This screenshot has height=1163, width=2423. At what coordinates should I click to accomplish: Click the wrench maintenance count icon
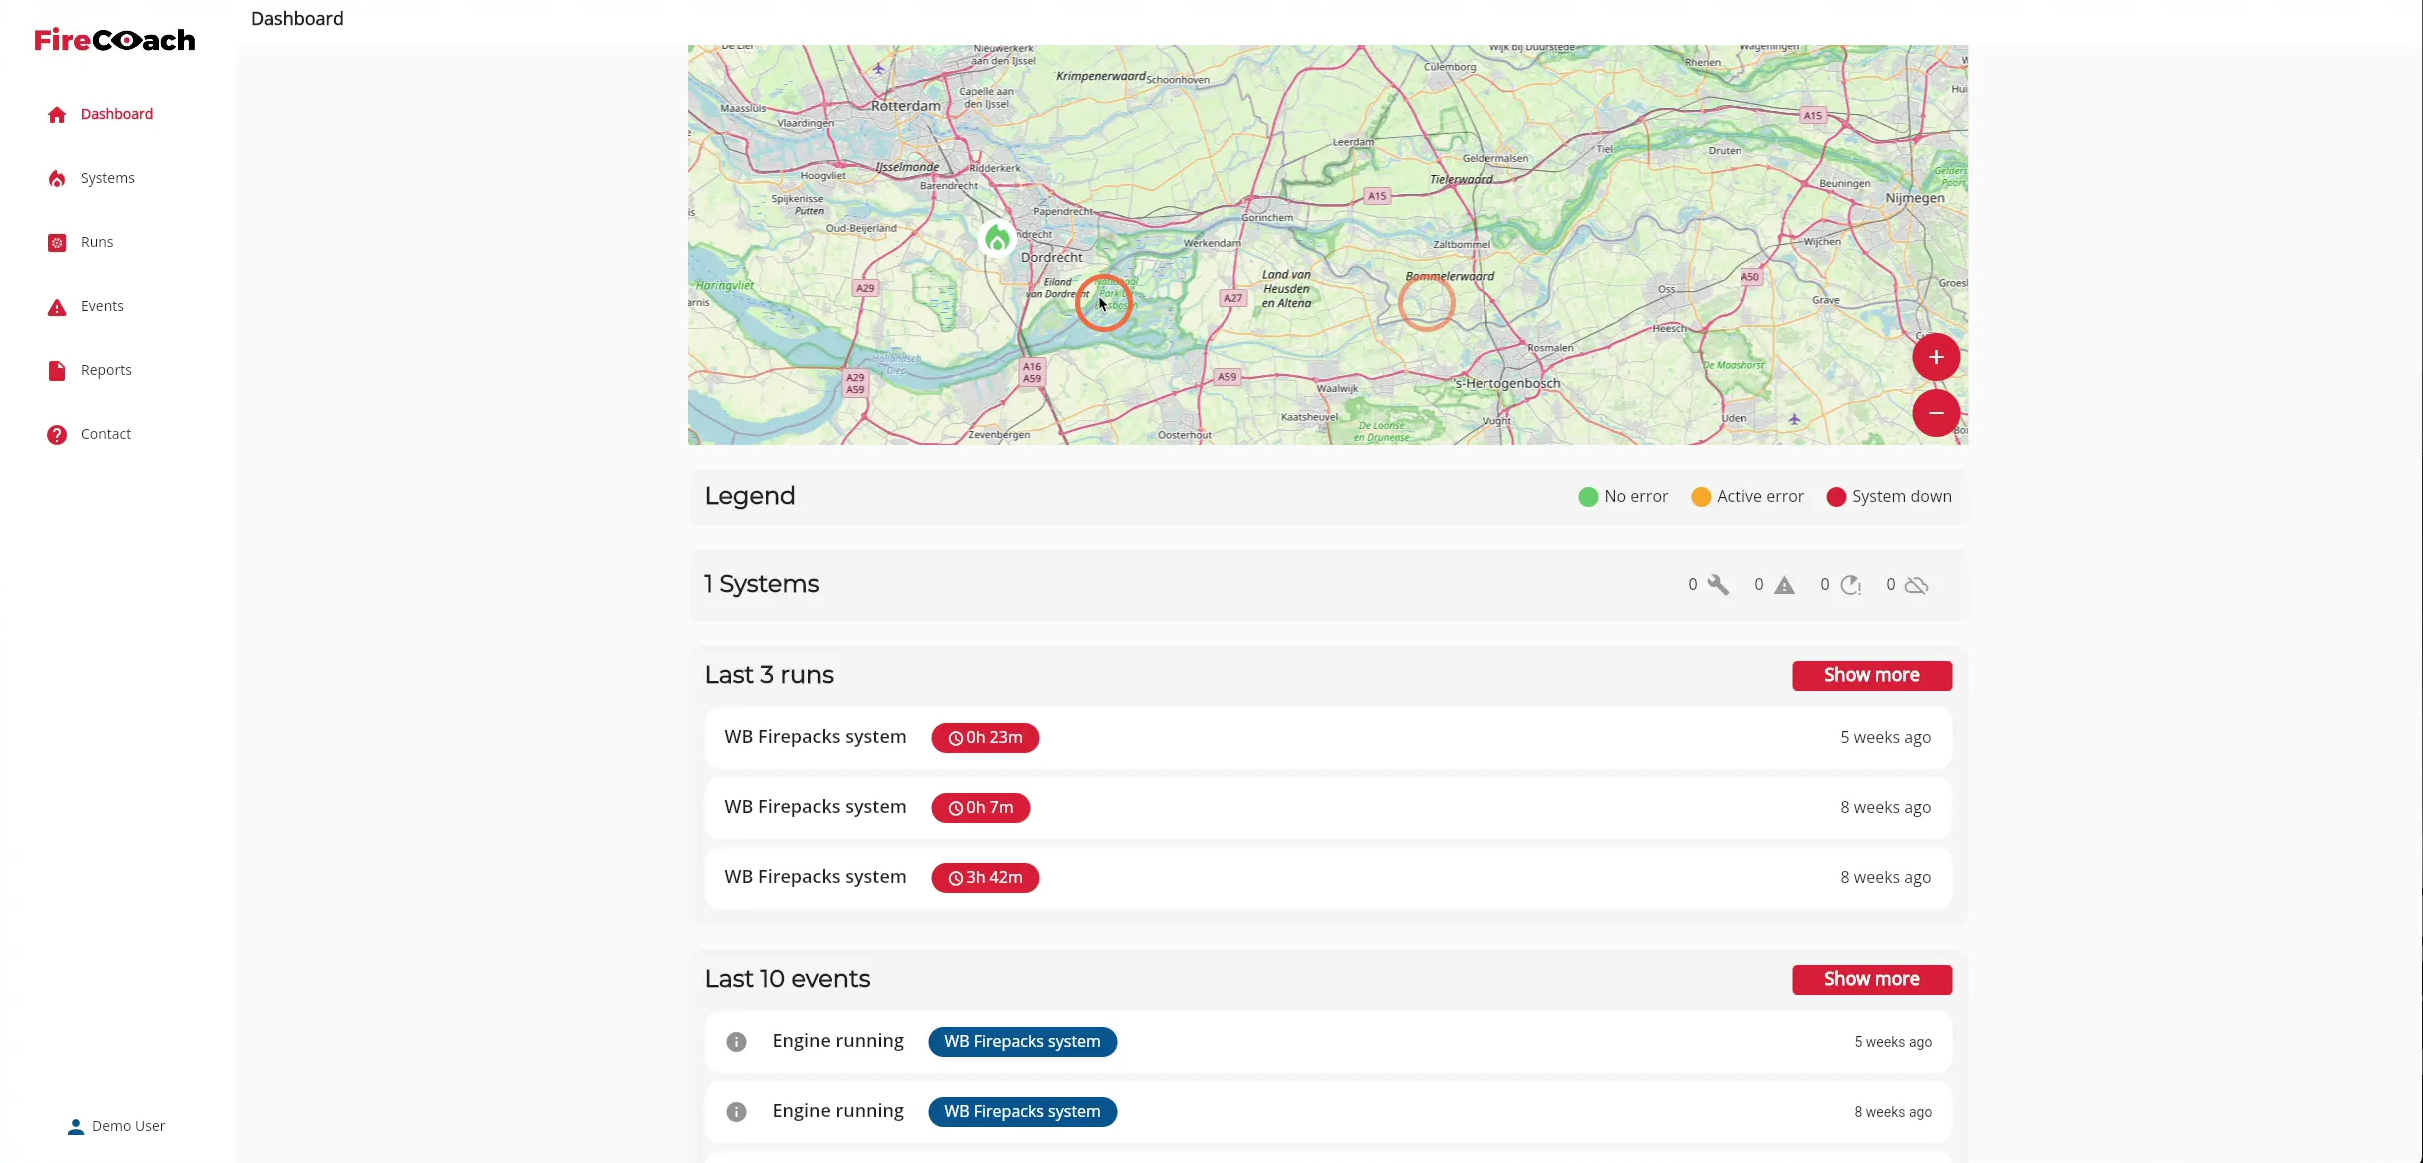[1718, 585]
